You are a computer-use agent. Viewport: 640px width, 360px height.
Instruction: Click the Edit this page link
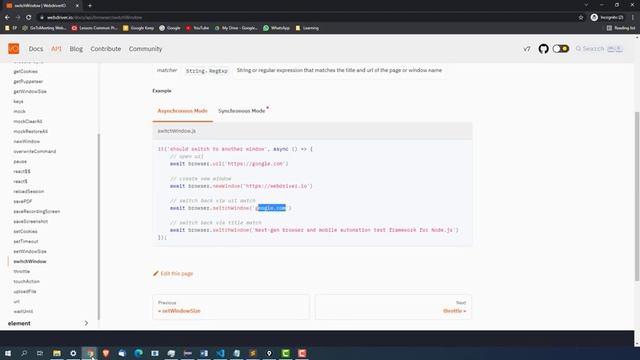click(x=173, y=273)
